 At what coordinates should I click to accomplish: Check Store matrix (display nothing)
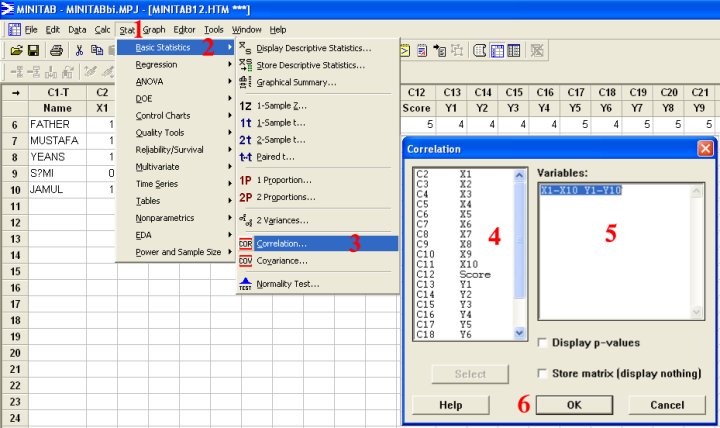click(543, 373)
